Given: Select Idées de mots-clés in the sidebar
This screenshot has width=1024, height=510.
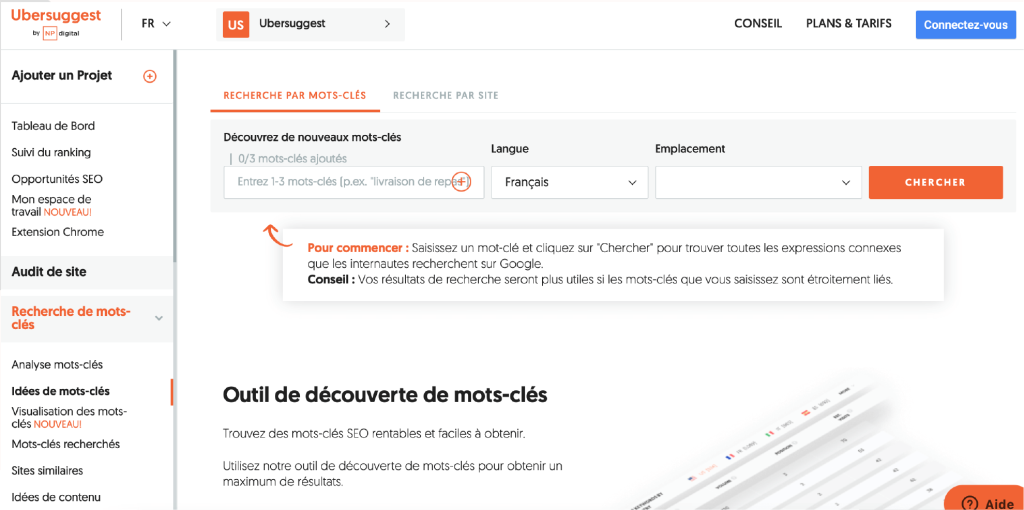Looking at the screenshot, I should pos(61,392).
